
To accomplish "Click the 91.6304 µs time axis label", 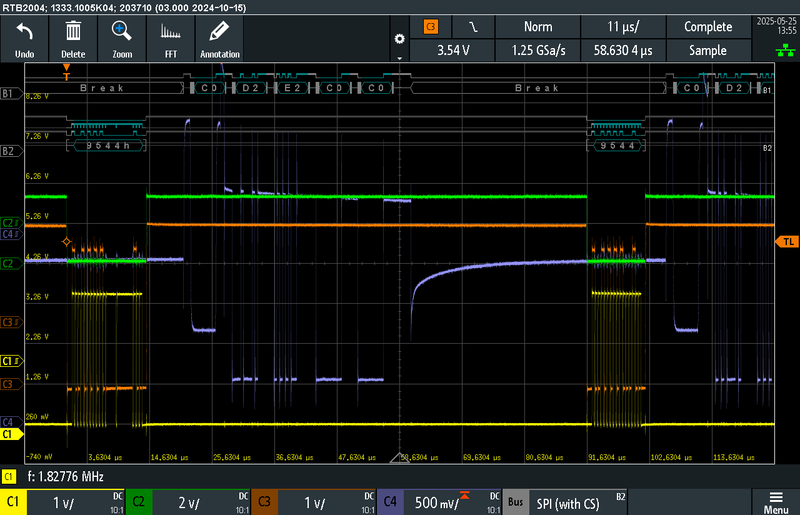I will [607, 457].
